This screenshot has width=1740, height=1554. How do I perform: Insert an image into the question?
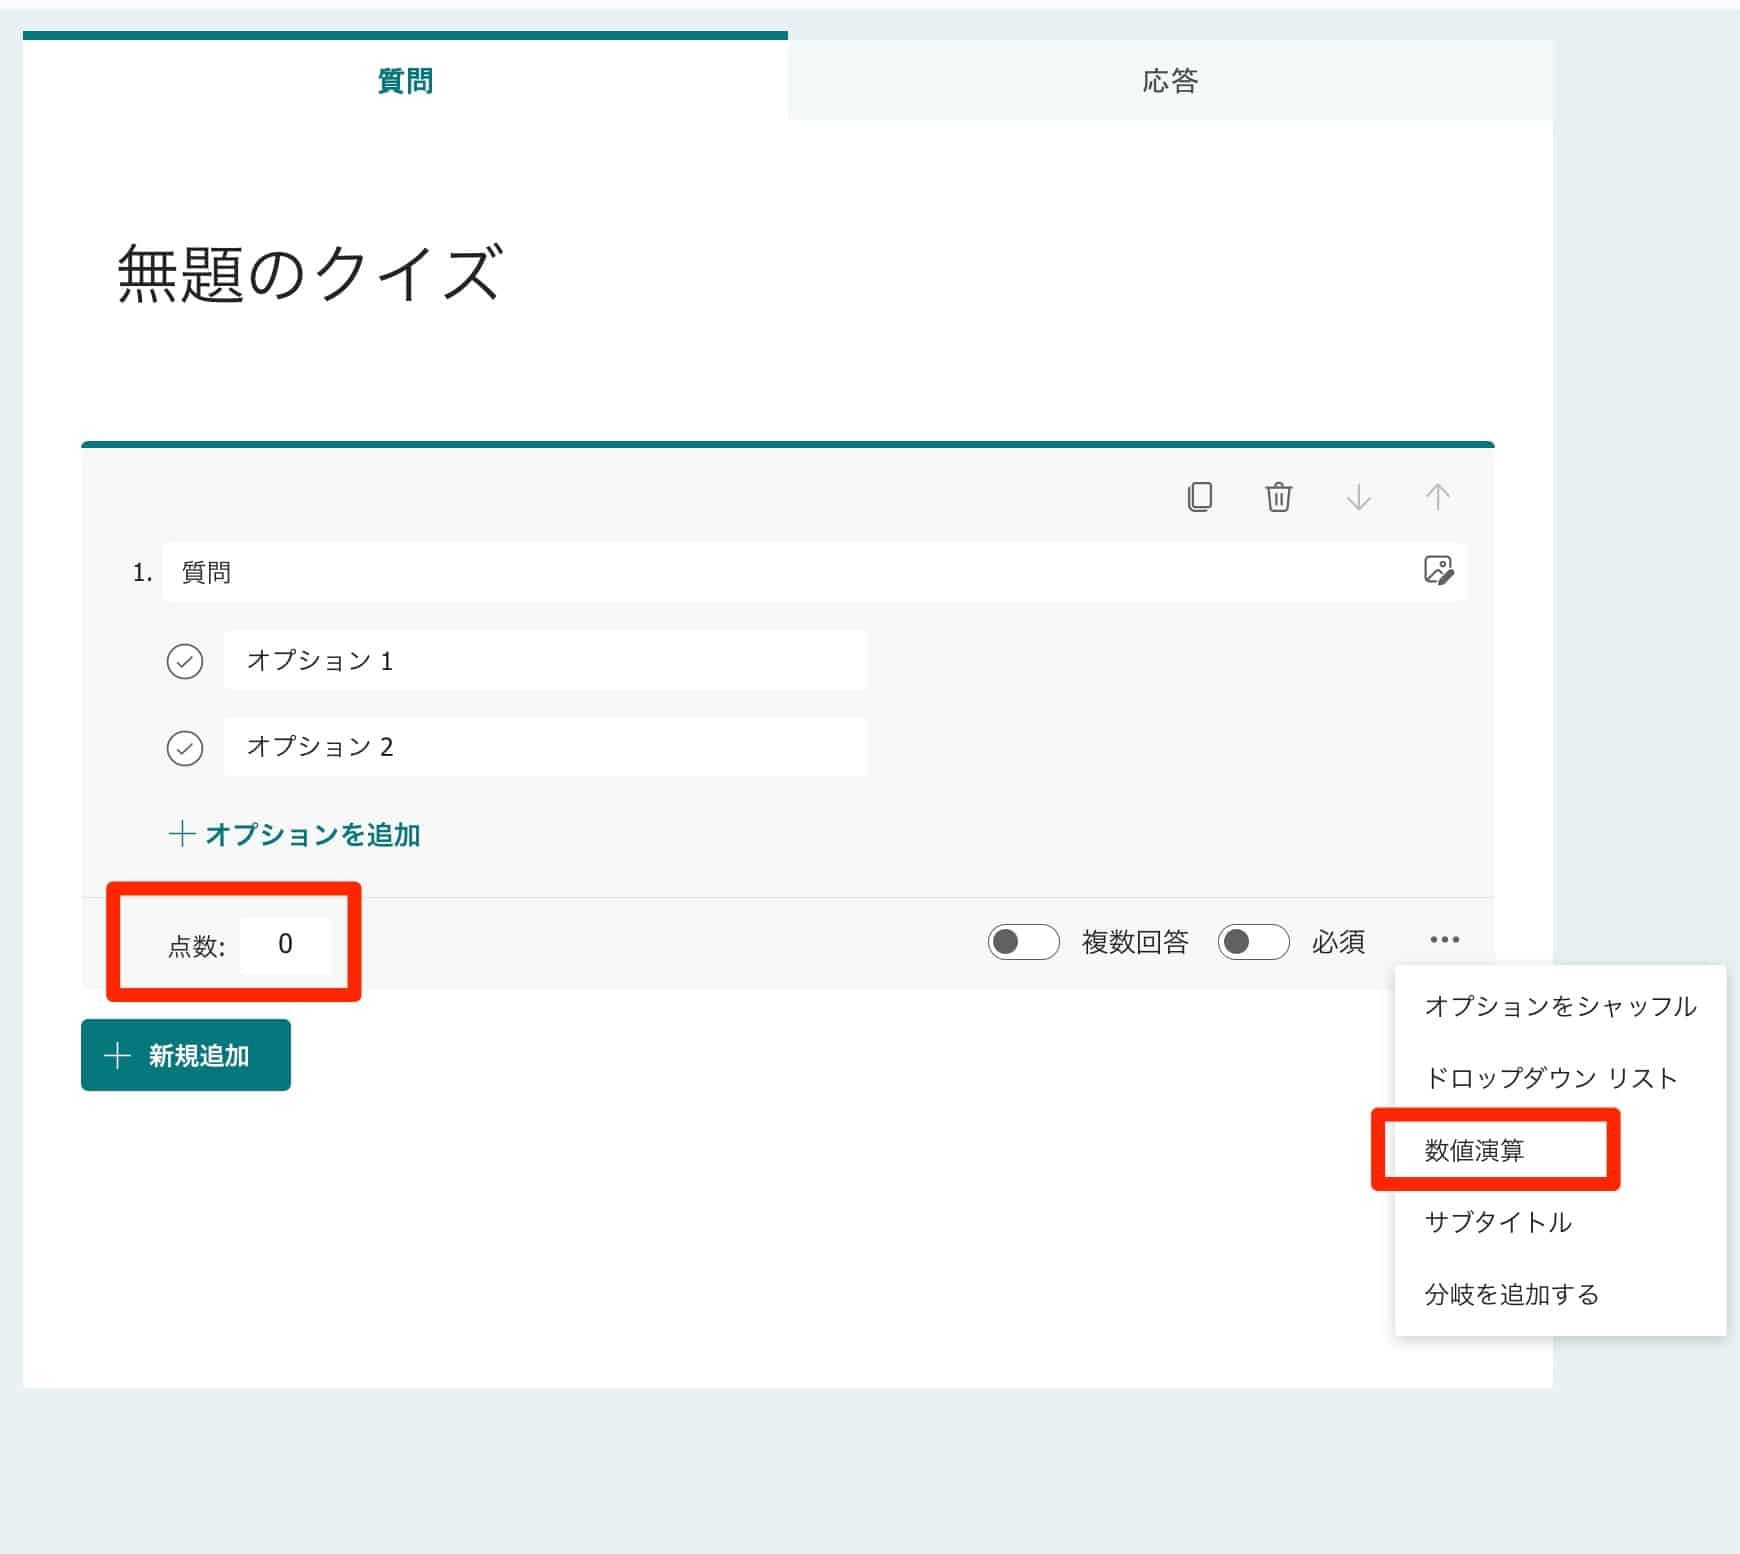[x=1437, y=571]
